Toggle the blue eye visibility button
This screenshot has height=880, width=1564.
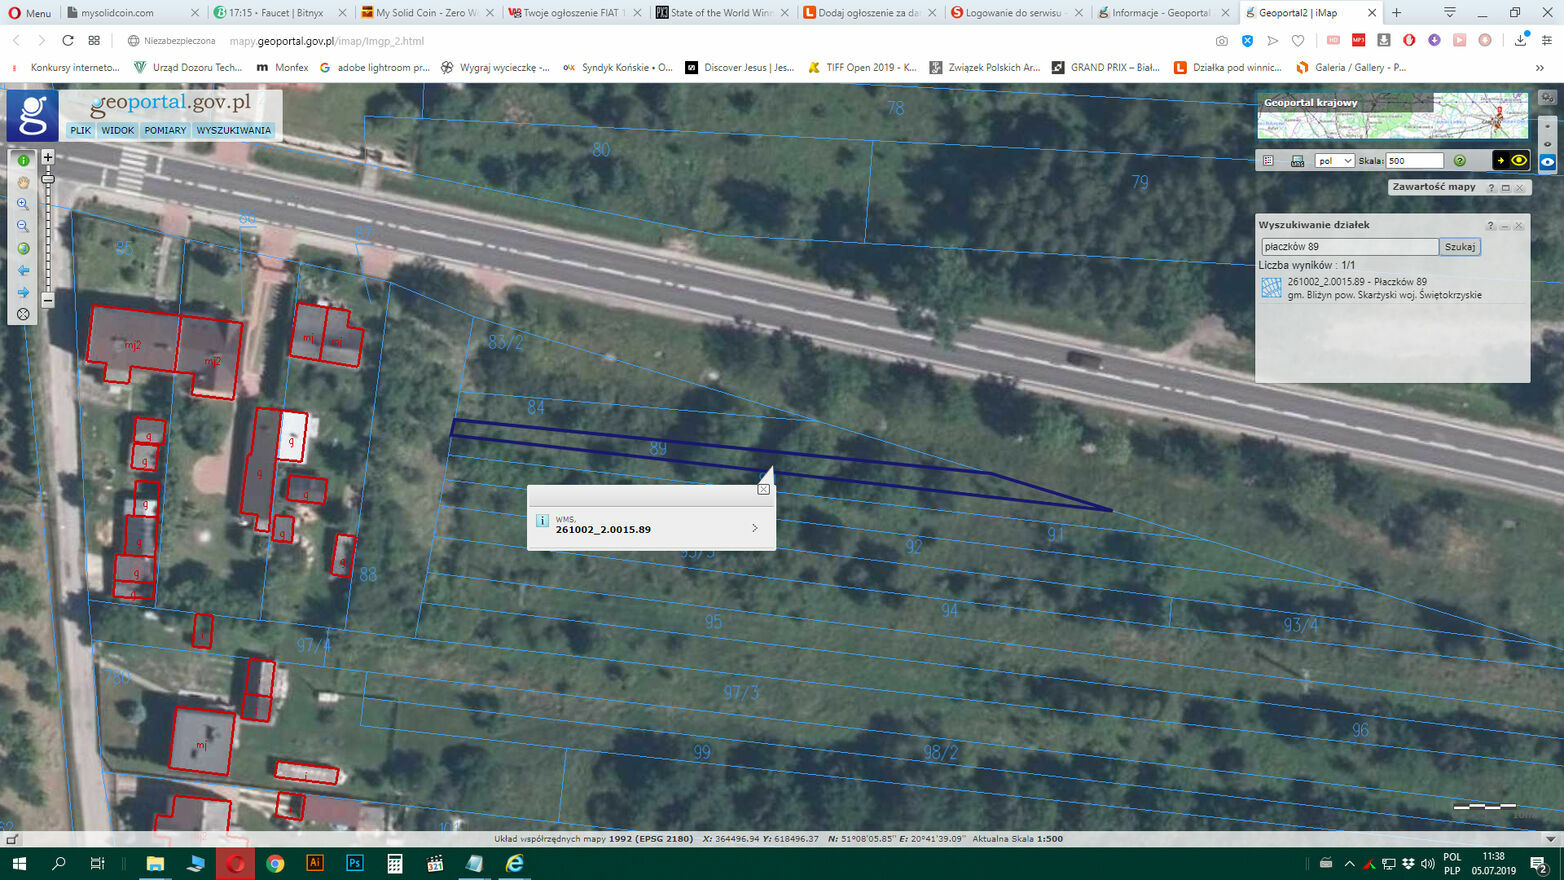(1547, 162)
